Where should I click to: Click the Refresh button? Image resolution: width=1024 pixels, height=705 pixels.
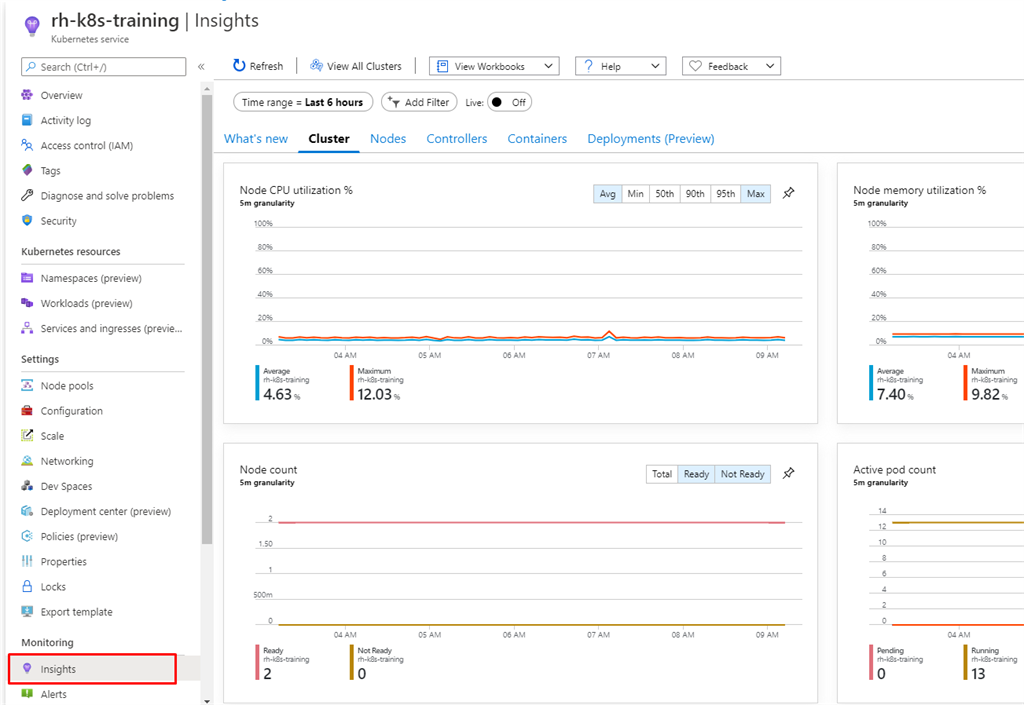pyautogui.click(x=258, y=66)
